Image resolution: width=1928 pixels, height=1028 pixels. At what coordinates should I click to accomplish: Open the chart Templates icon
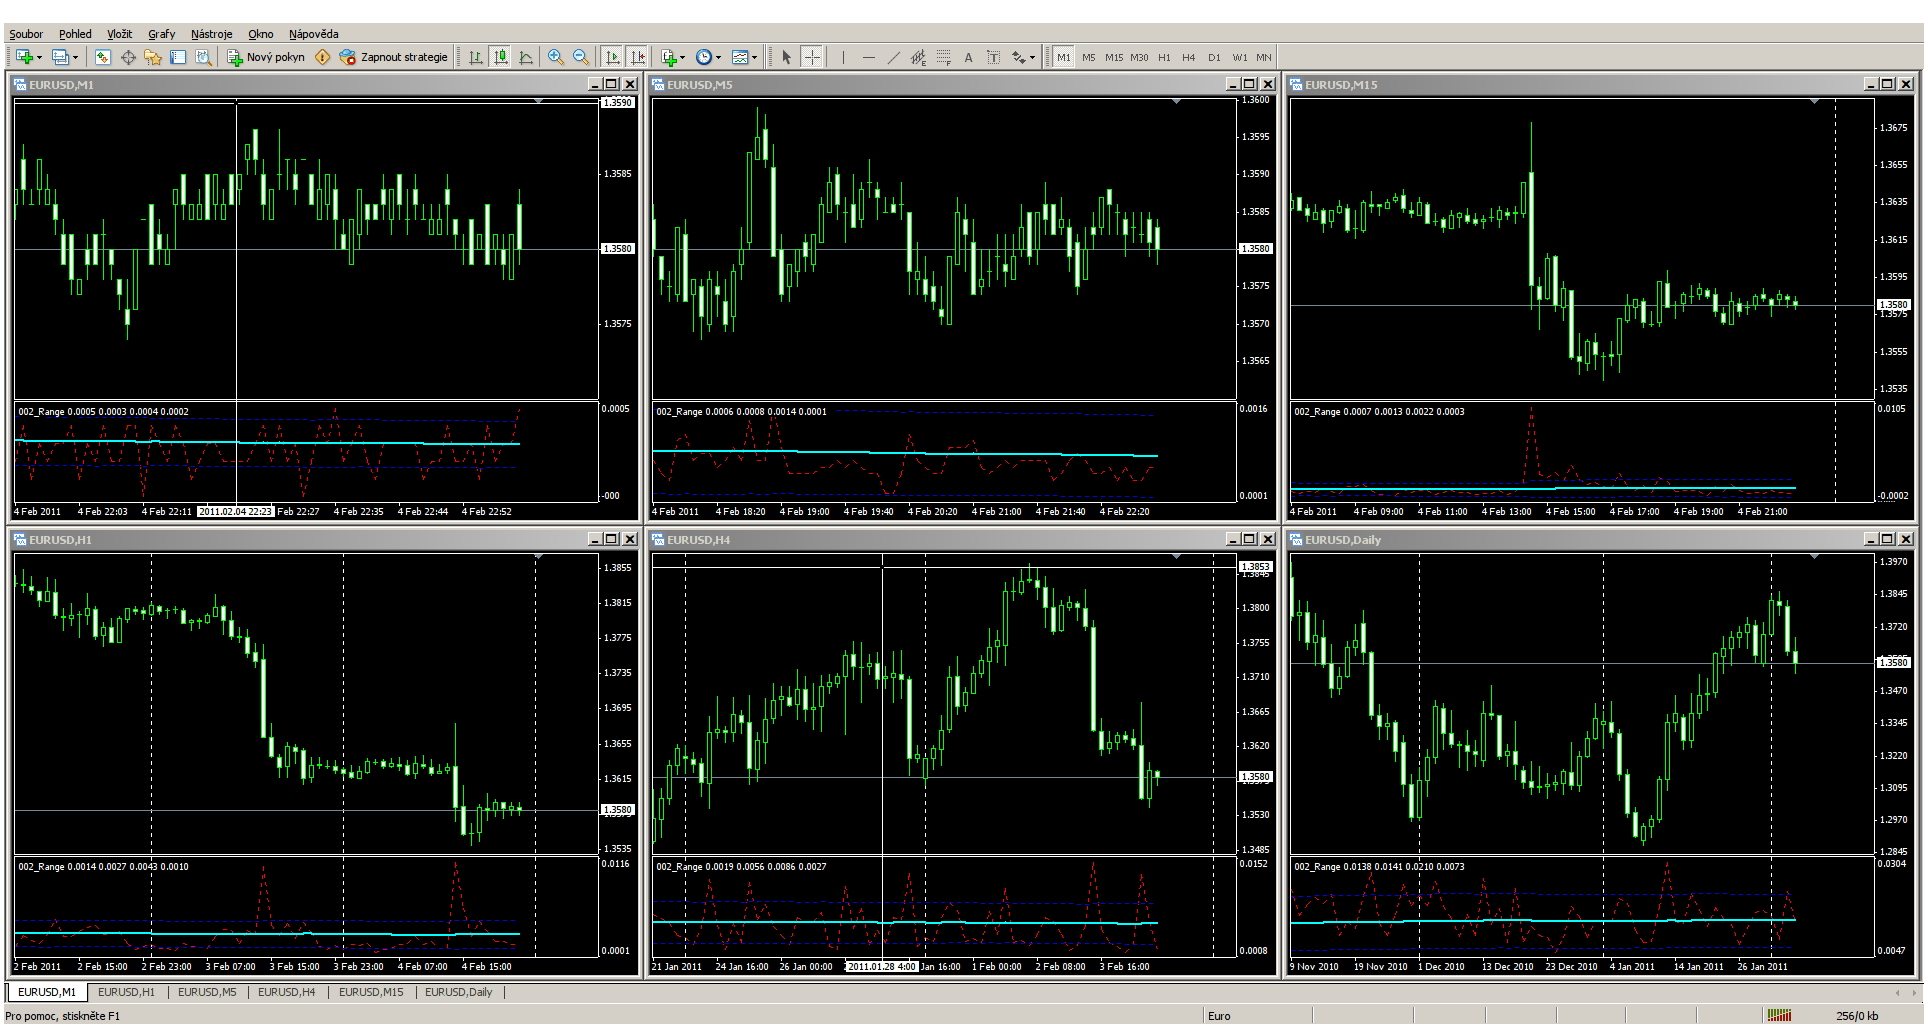tap(740, 57)
